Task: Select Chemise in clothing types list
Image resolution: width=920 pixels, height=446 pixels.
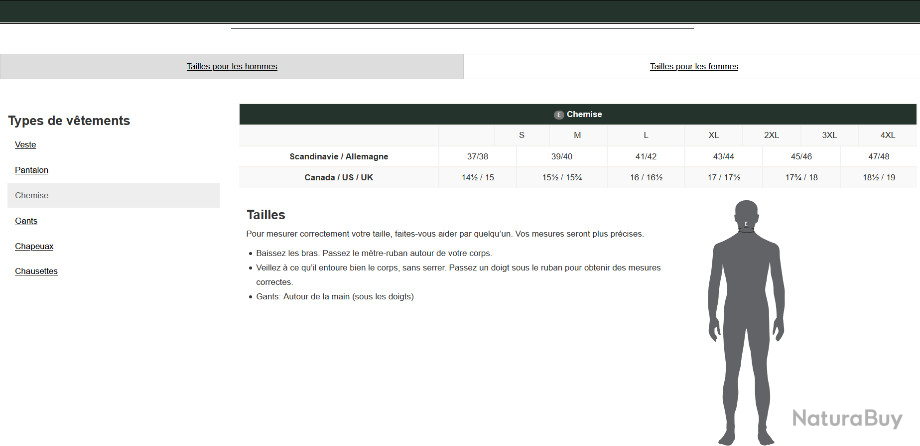Action: (x=32, y=196)
